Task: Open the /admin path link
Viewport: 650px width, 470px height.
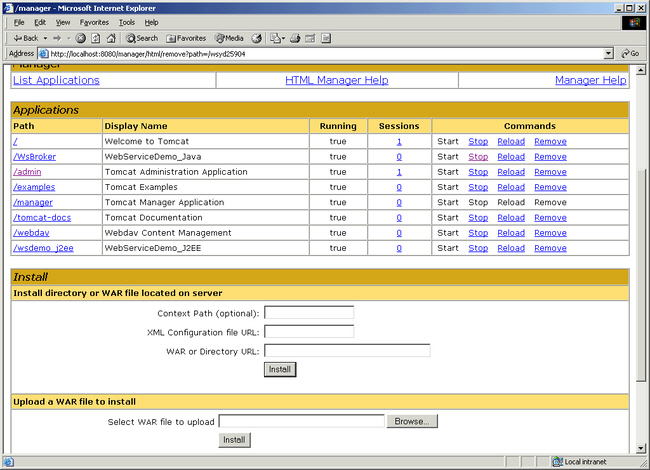Action: (x=27, y=172)
